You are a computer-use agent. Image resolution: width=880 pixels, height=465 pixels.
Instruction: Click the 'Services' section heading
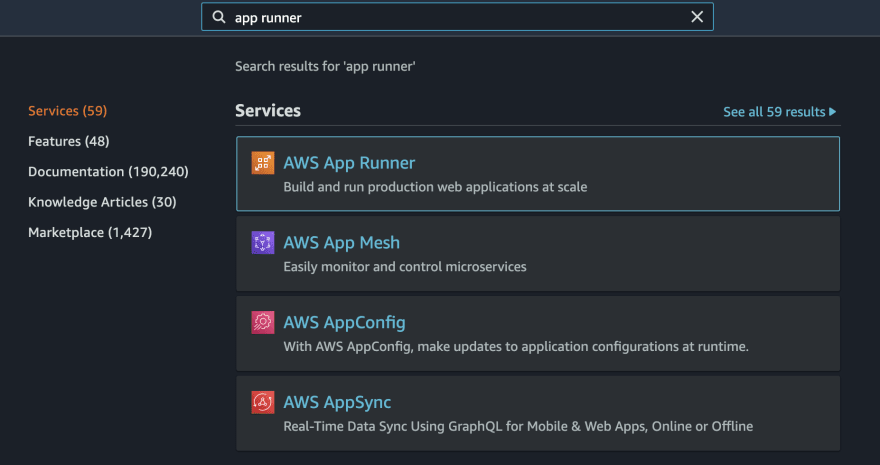pyautogui.click(x=268, y=111)
